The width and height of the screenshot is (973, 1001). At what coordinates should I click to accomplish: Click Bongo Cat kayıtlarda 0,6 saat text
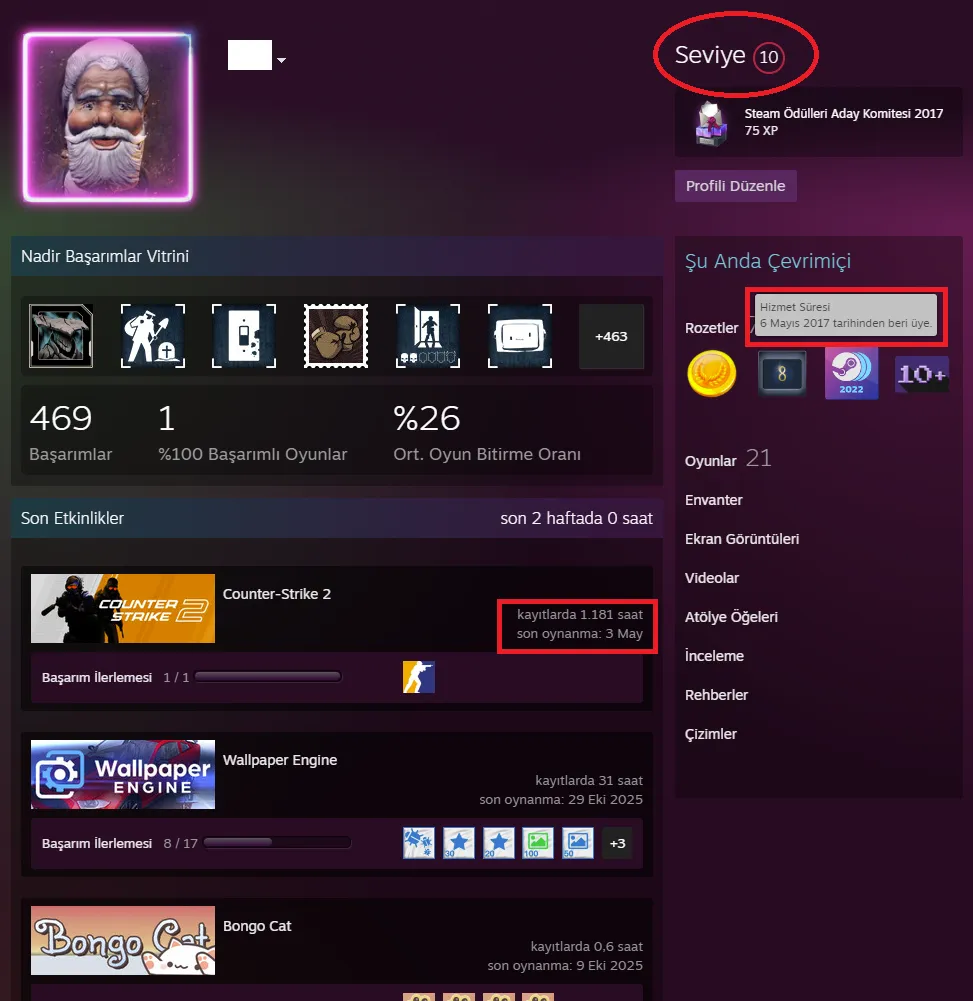point(587,946)
